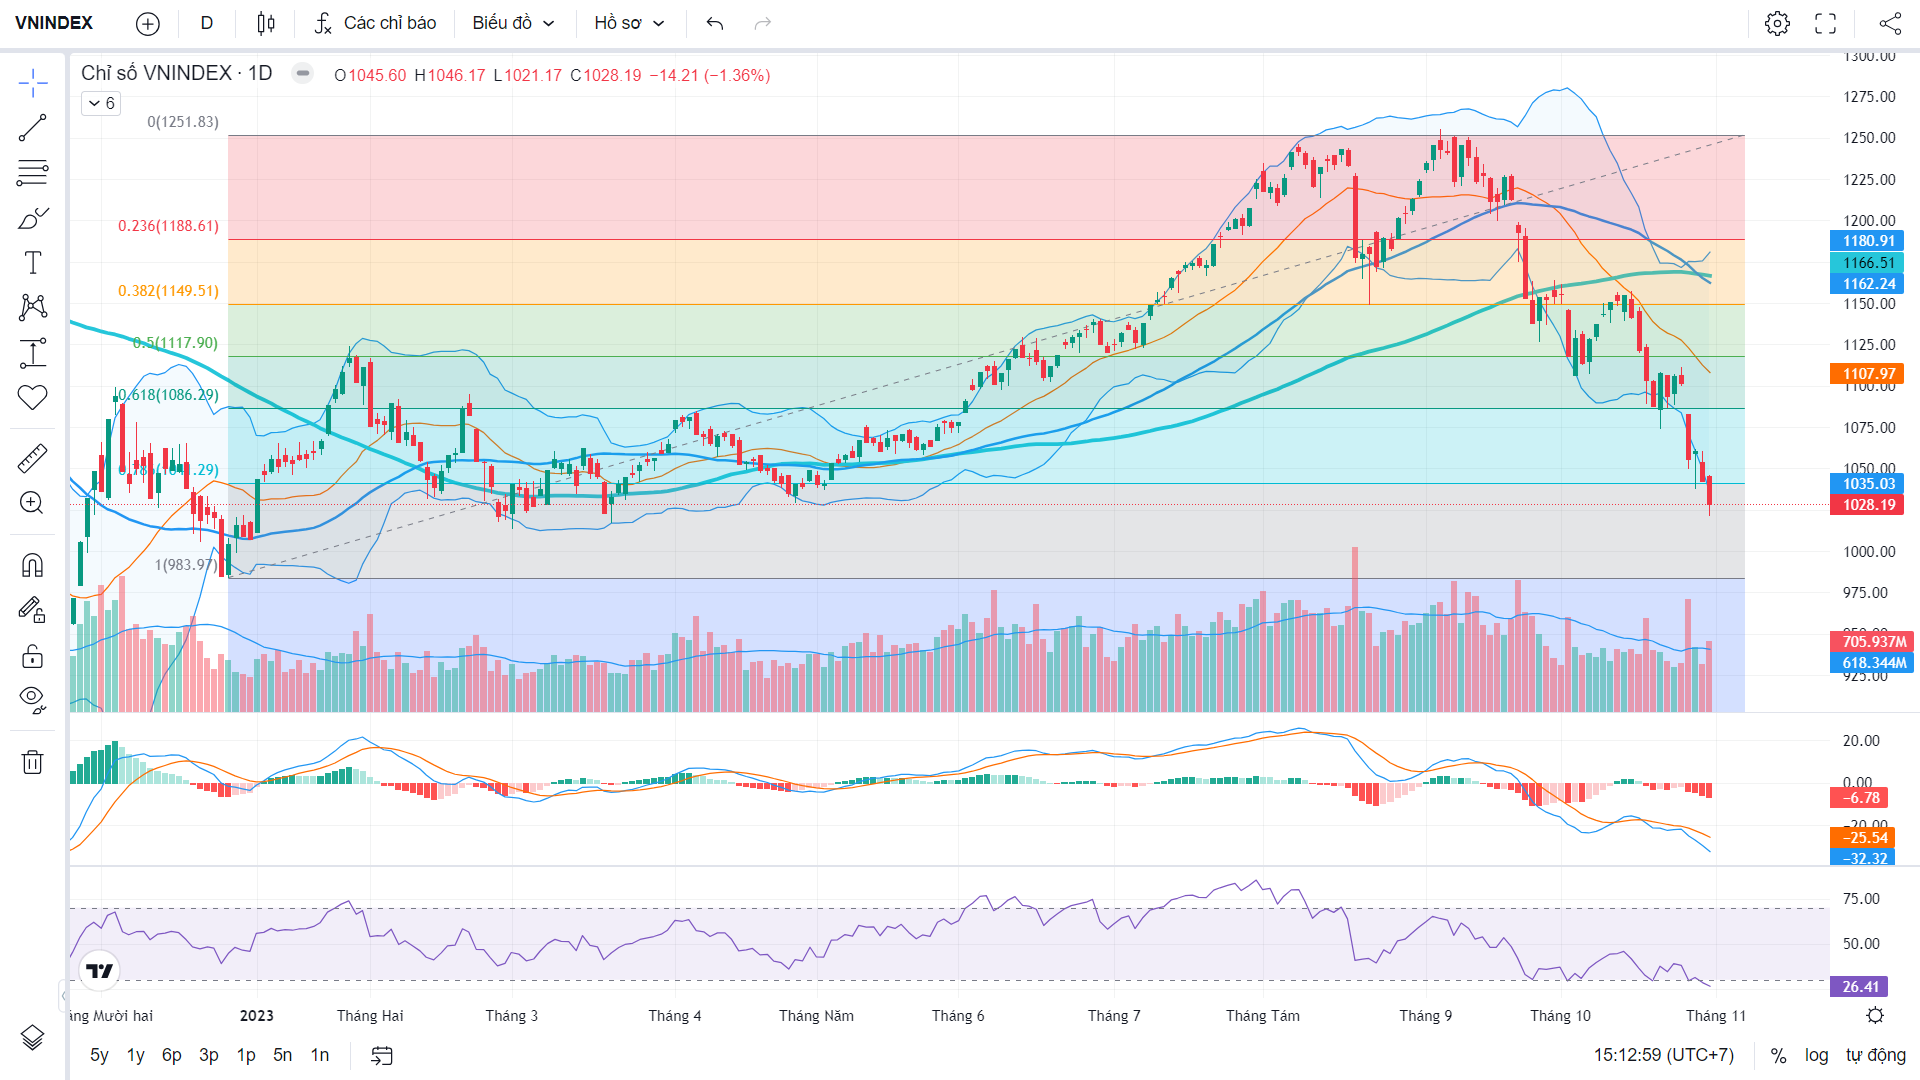Select the ruler measure tool
This screenshot has height=1080, width=1920.
(x=32, y=459)
